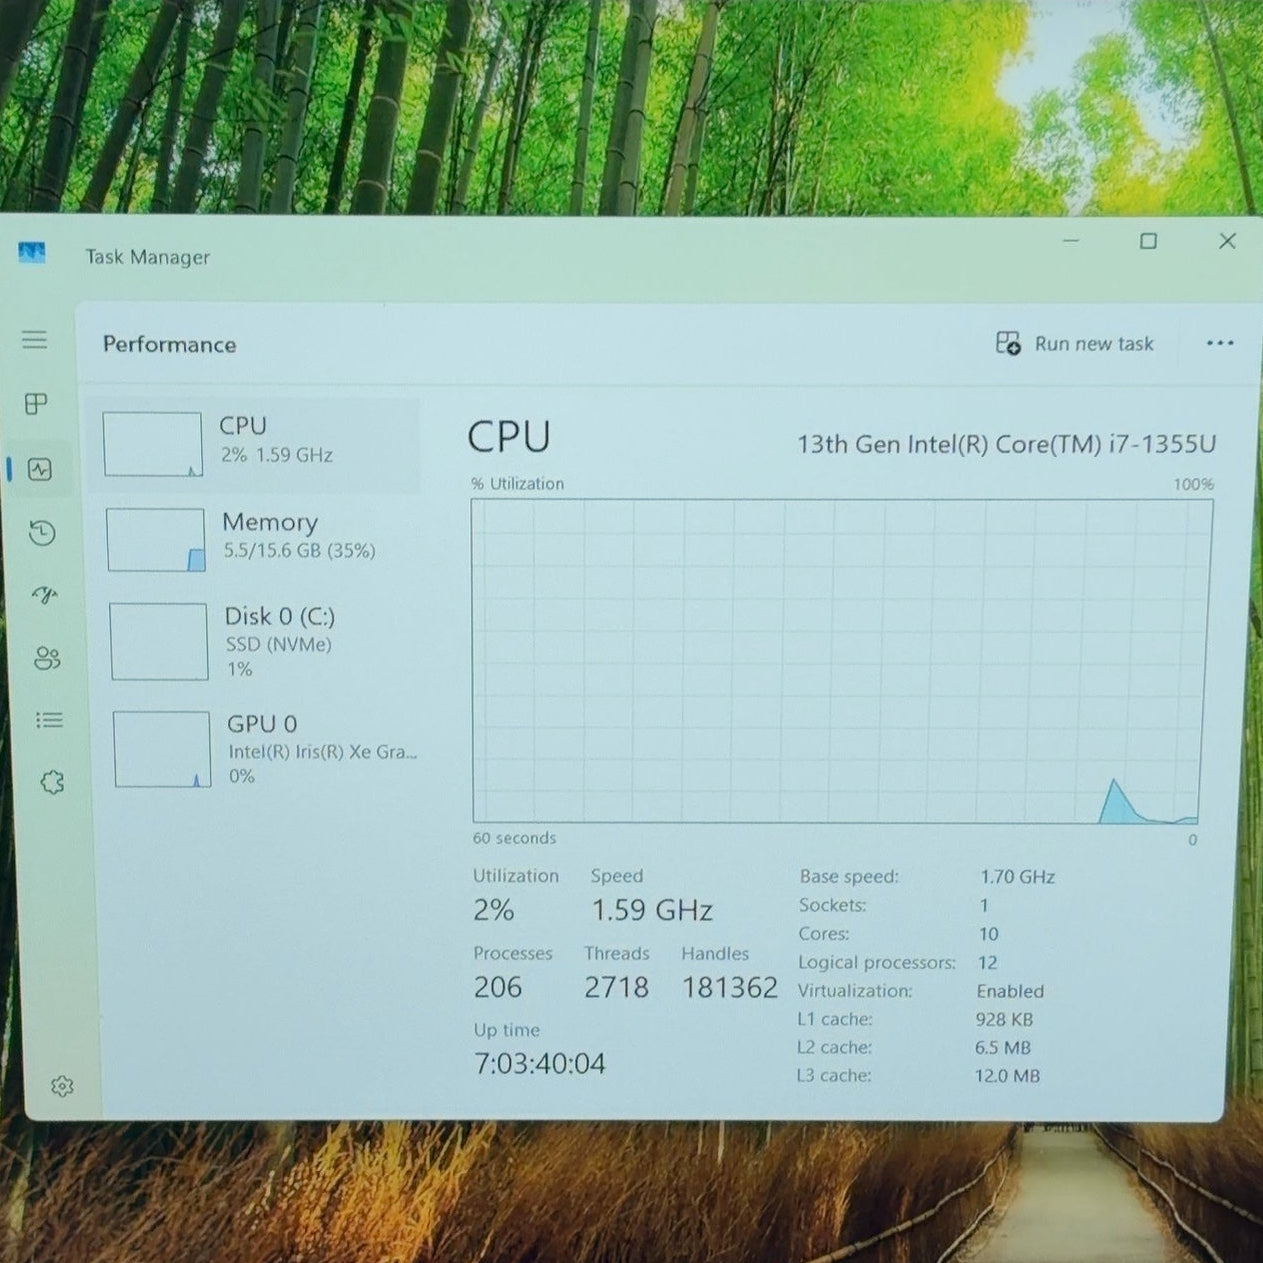Open the Details list page icon
The width and height of the screenshot is (1263, 1263).
click(49, 720)
